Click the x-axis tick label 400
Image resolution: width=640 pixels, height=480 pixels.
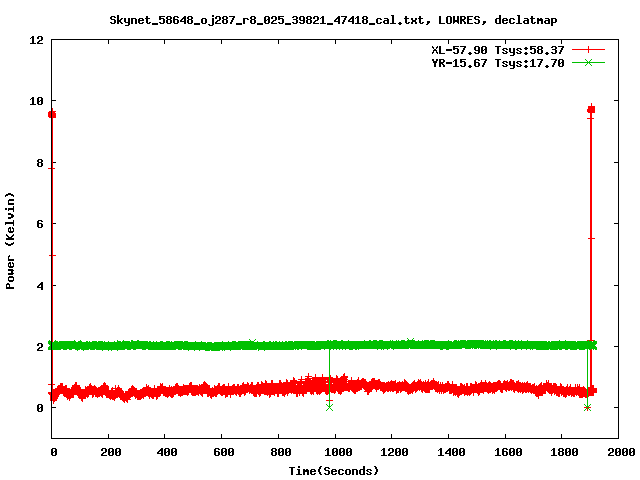(x=167, y=452)
